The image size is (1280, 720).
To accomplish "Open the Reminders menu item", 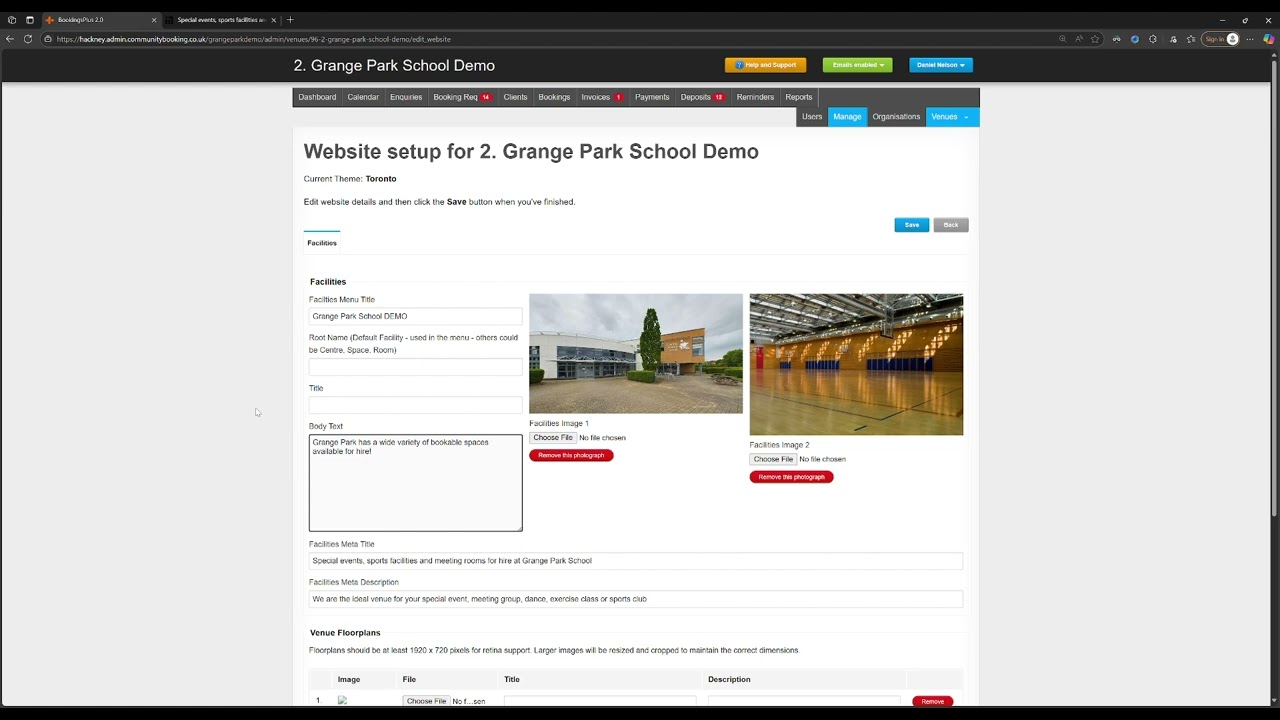I will pos(755,97).
